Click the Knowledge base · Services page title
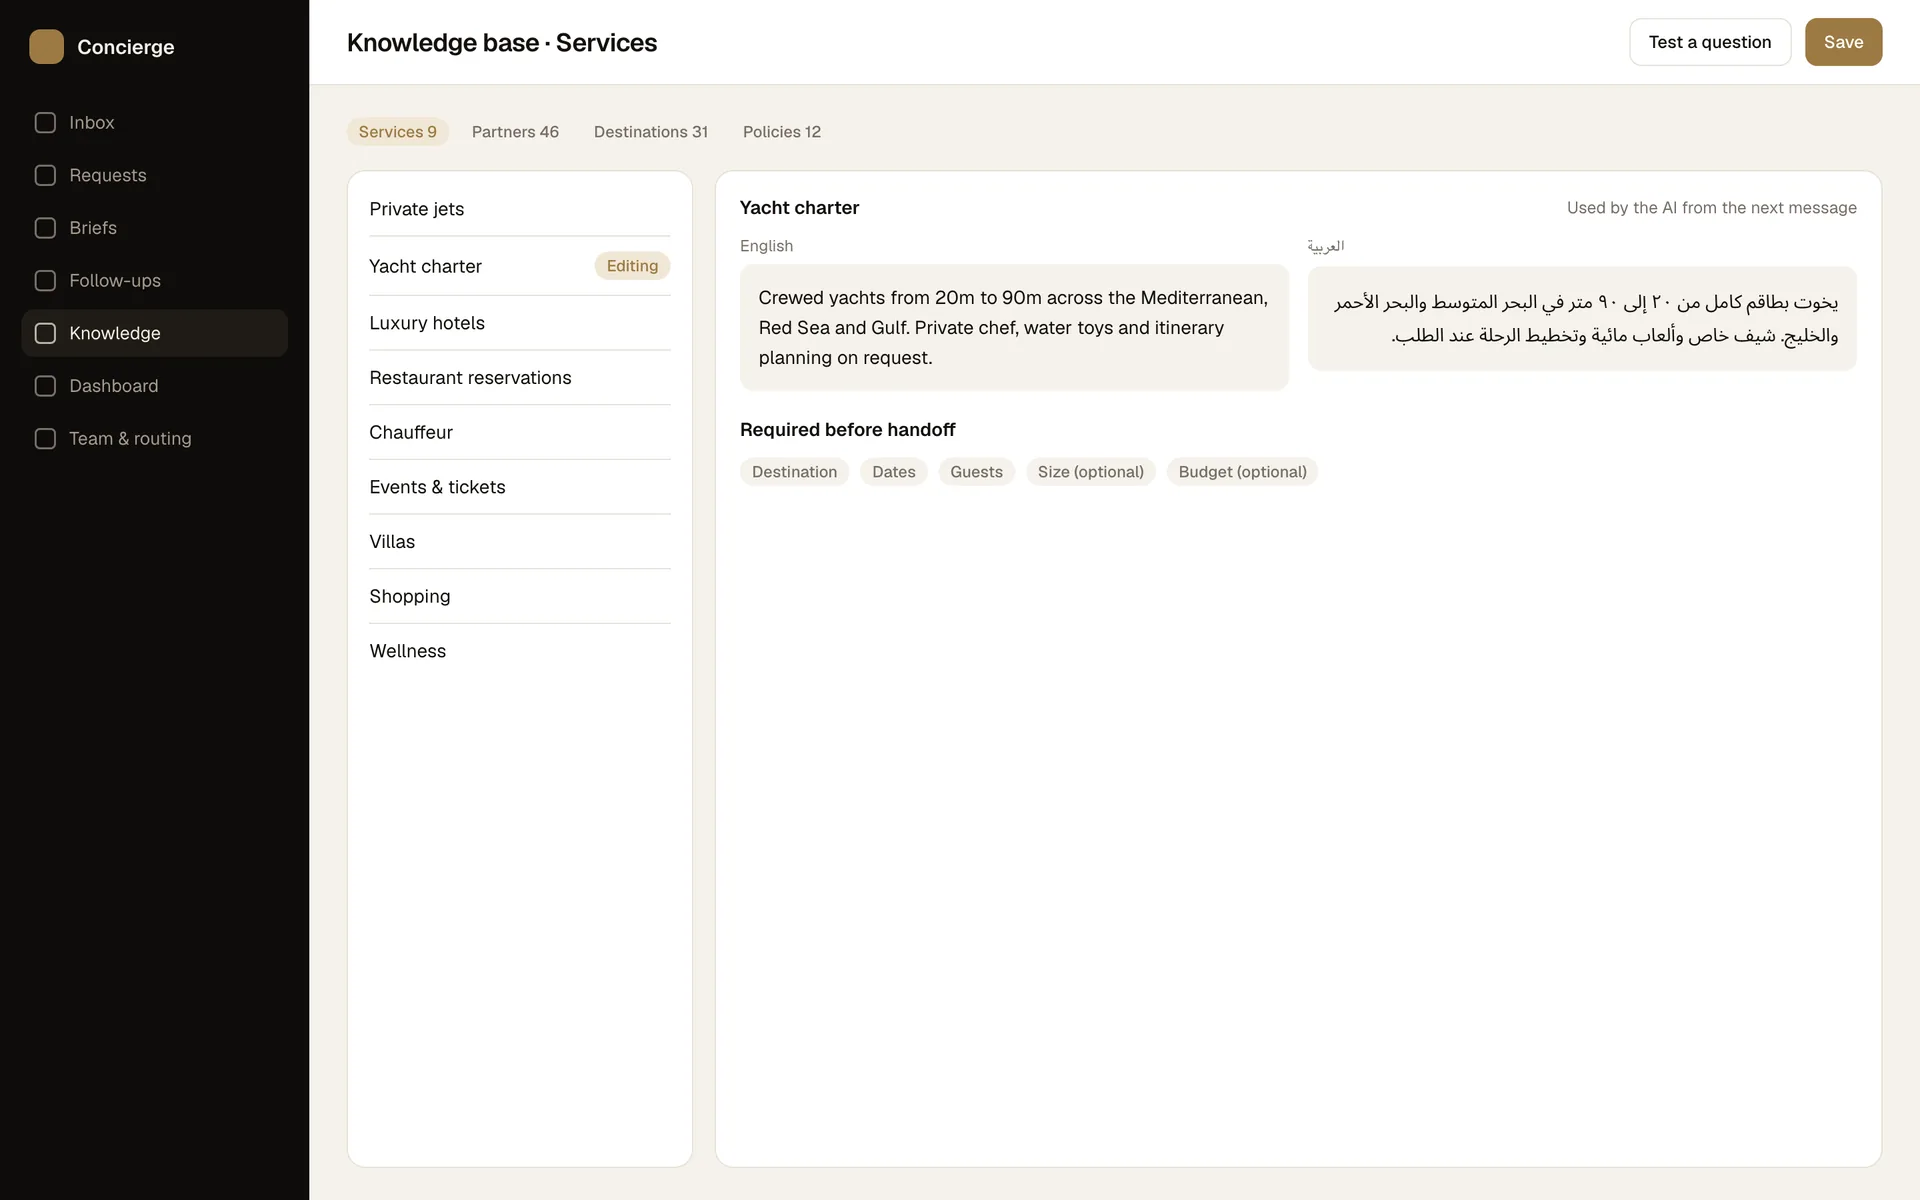1920x1200 pixels. point(502,43)
